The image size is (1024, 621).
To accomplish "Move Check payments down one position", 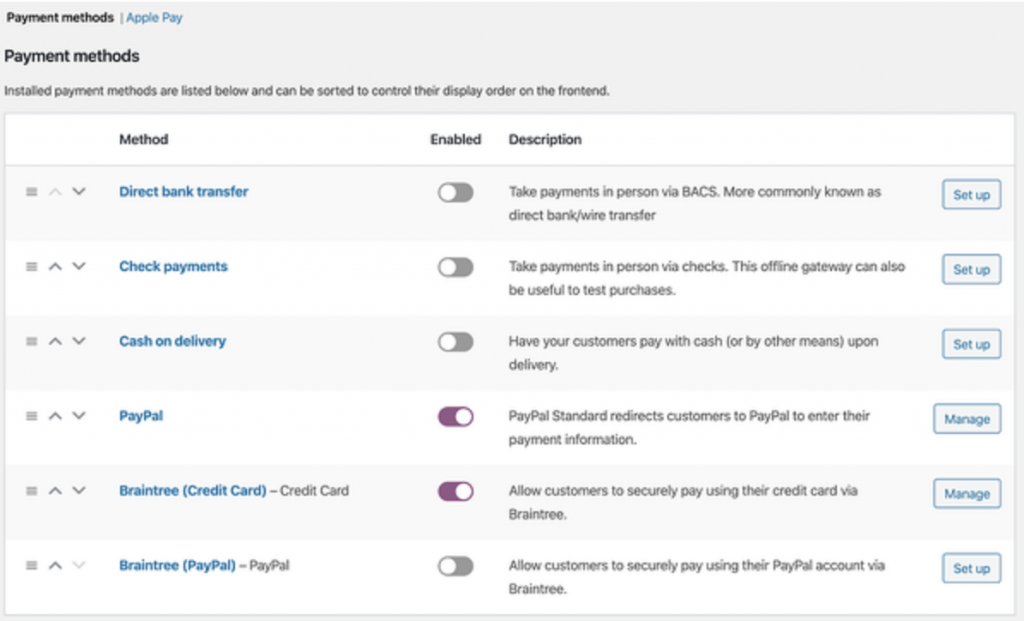I will click(79, 266).
